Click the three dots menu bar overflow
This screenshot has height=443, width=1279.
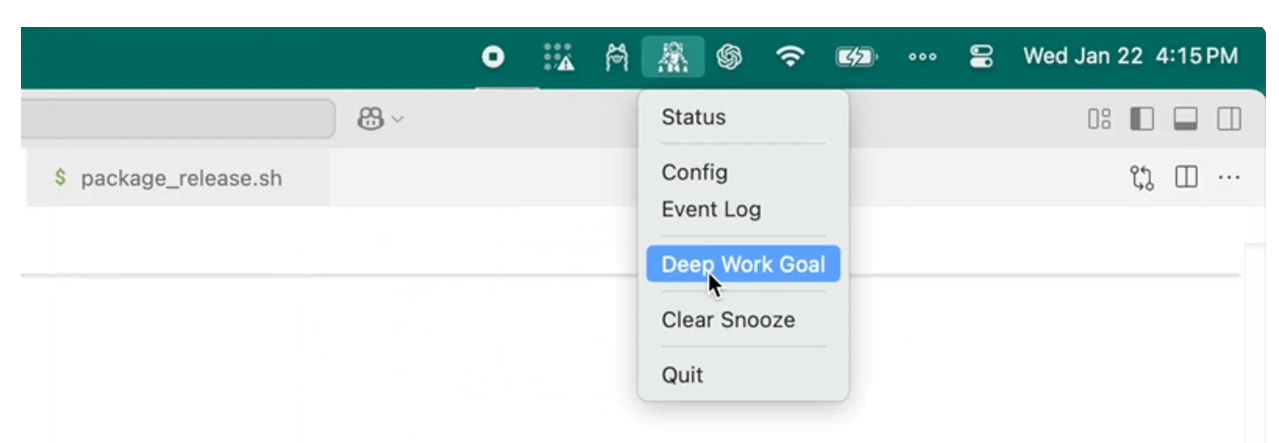(922, 58)
